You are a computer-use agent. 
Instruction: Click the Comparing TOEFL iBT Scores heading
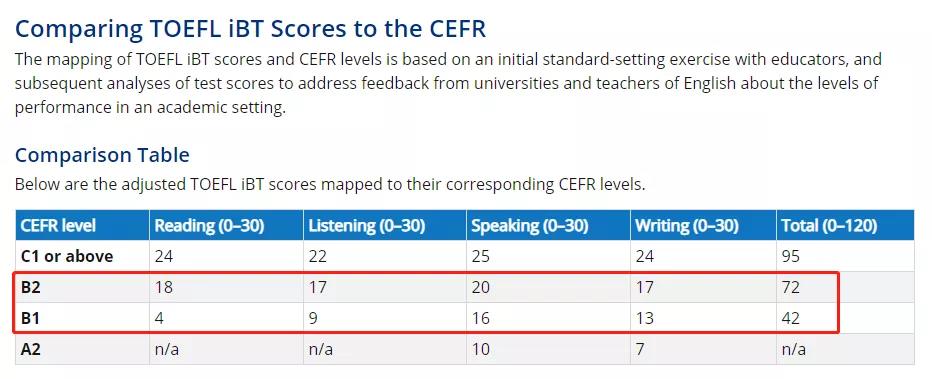point(250,29)
